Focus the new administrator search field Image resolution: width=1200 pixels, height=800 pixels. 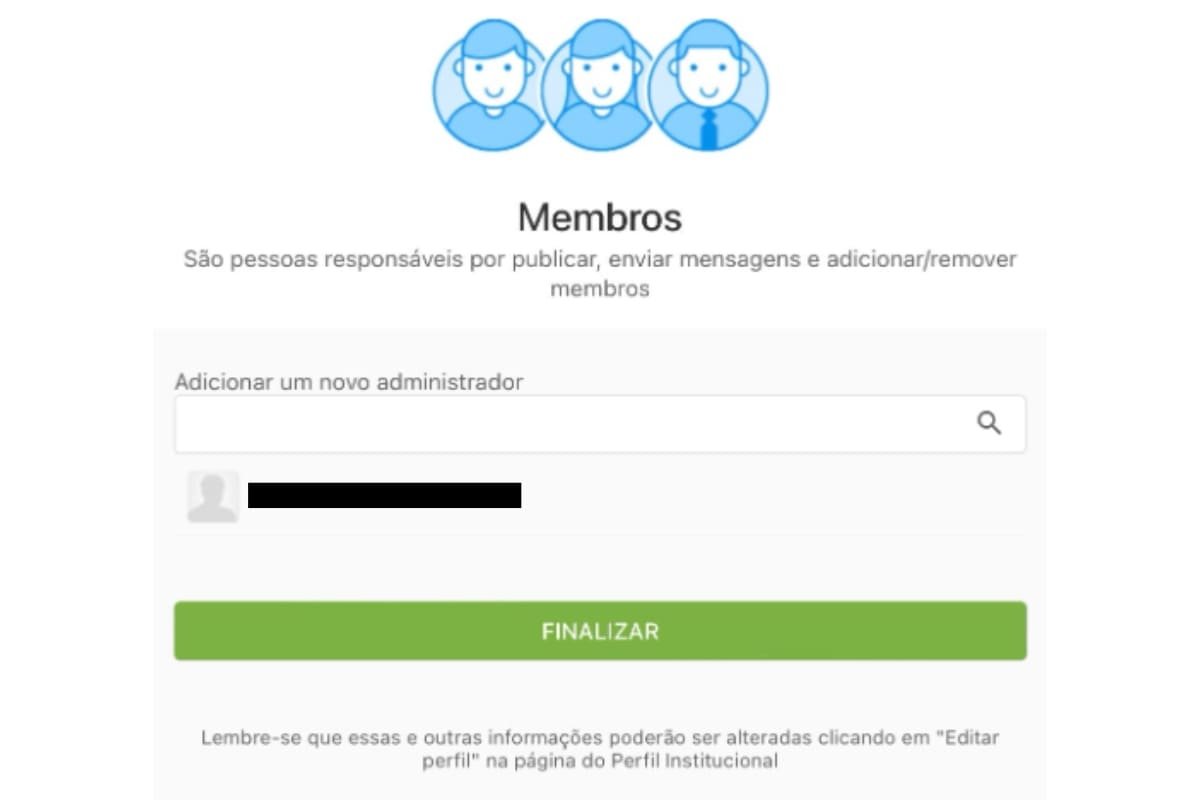point(600,424)
